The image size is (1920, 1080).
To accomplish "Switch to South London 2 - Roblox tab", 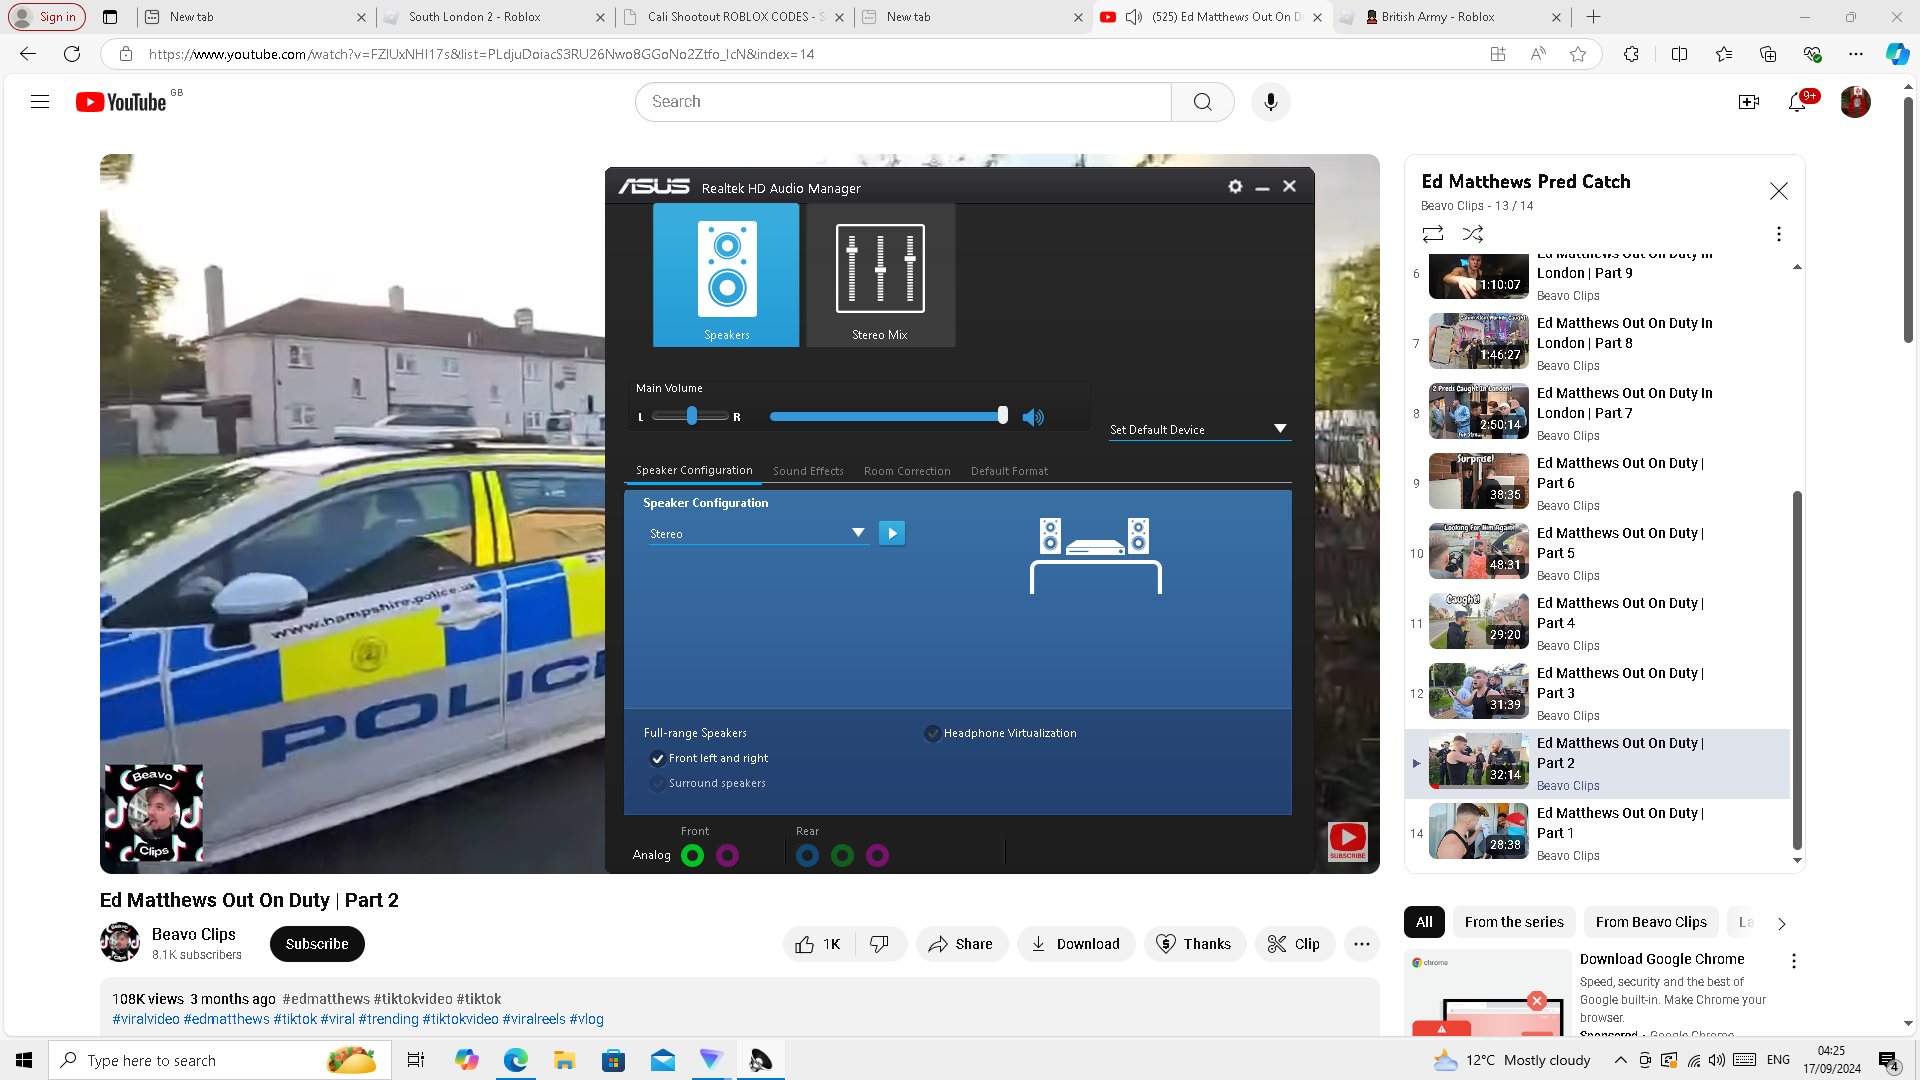I will click(495, 17).
